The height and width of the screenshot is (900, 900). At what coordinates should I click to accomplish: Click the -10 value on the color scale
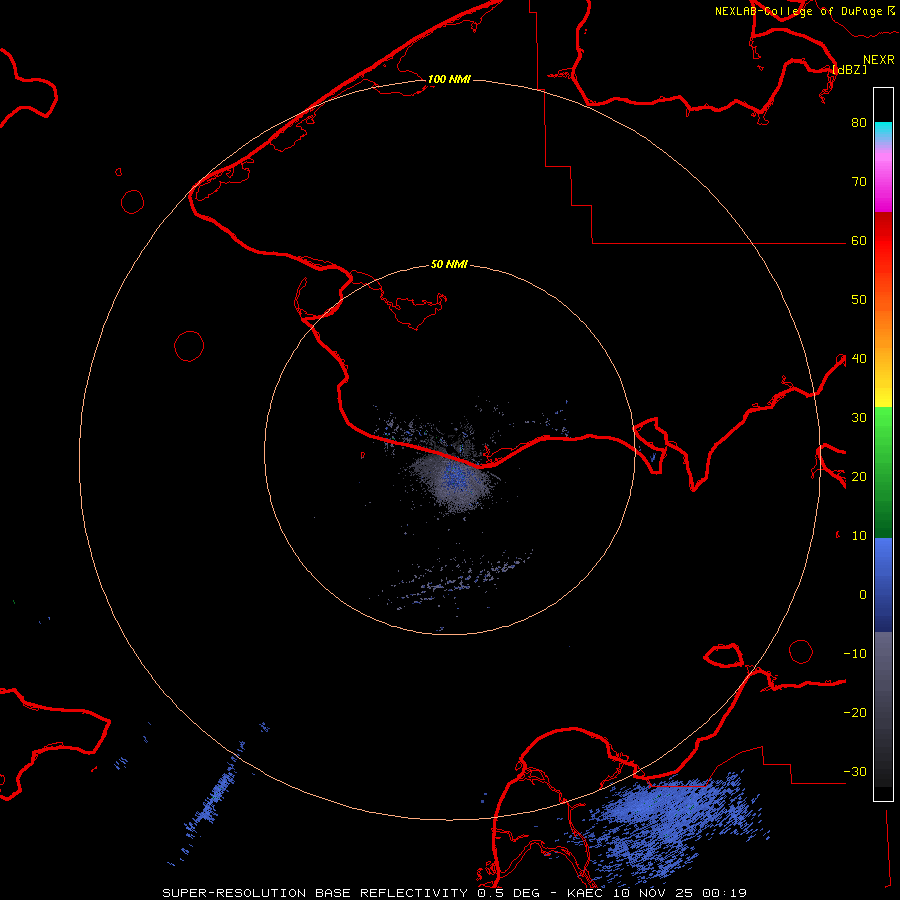click(x=855, y=654)
